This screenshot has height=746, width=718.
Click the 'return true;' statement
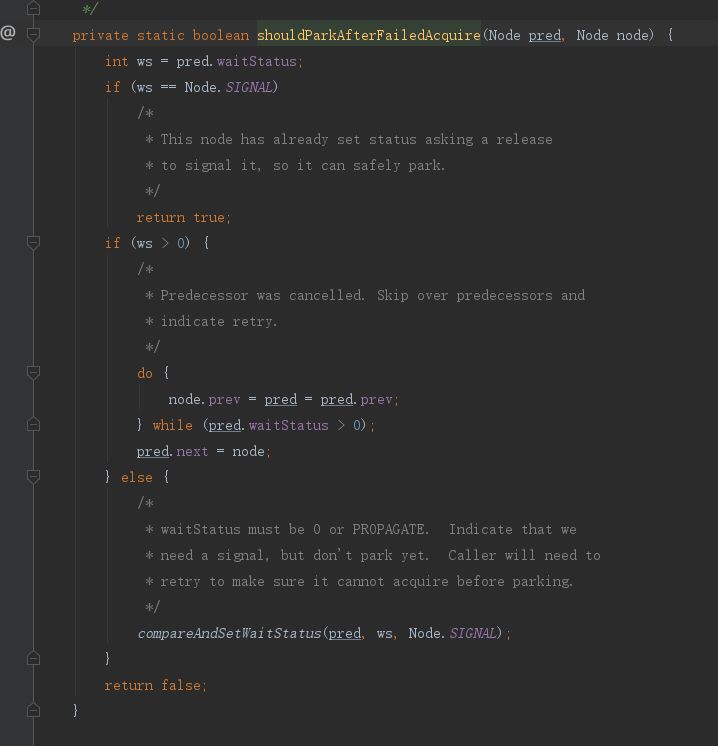pyautogui.click(x=184, y=217)
